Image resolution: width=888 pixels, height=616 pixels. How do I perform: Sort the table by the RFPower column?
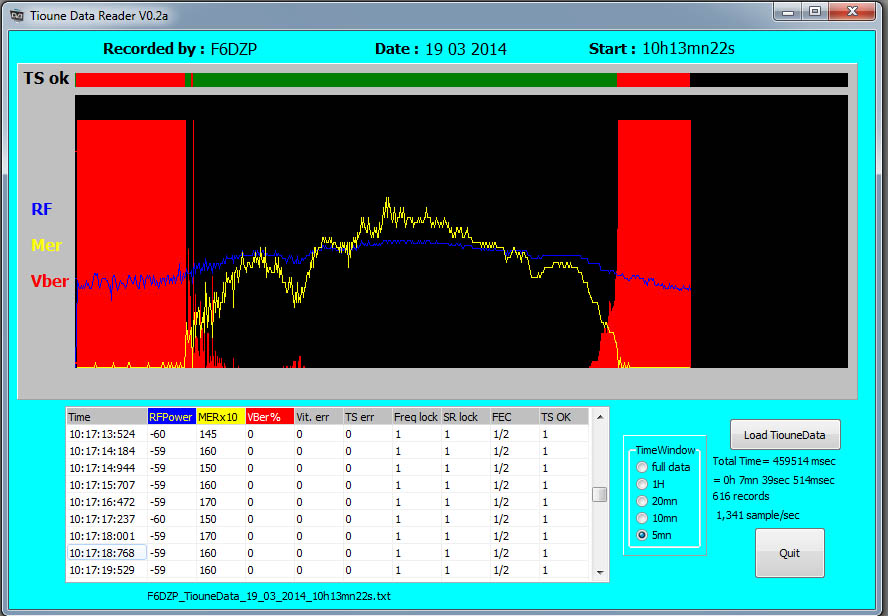pyautogui.click(x=170, y=416)
